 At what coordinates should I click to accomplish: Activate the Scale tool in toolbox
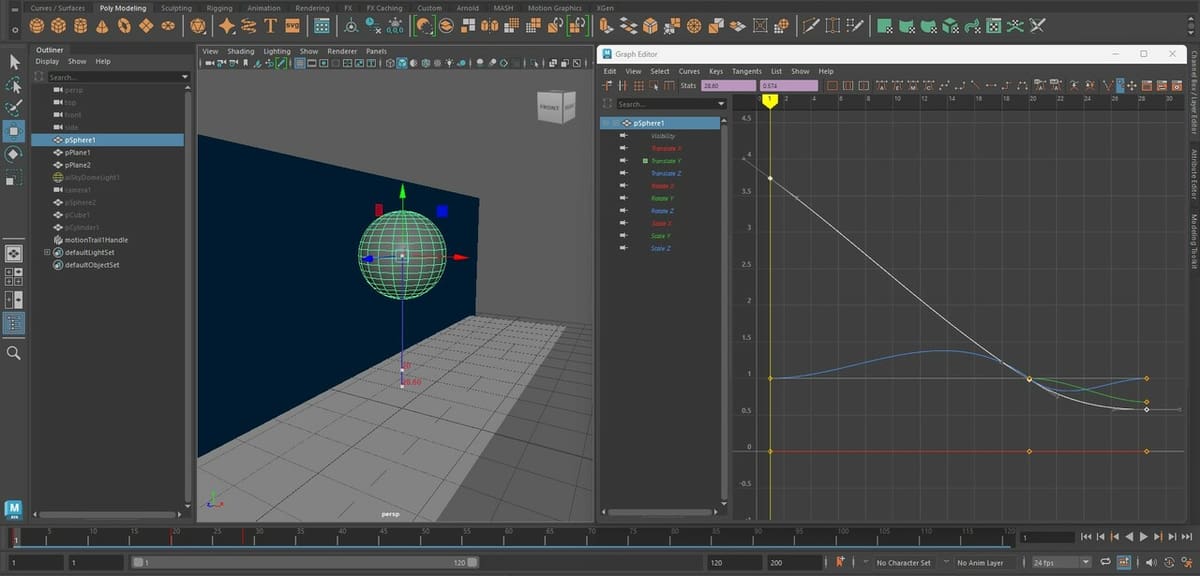[15, 178]
